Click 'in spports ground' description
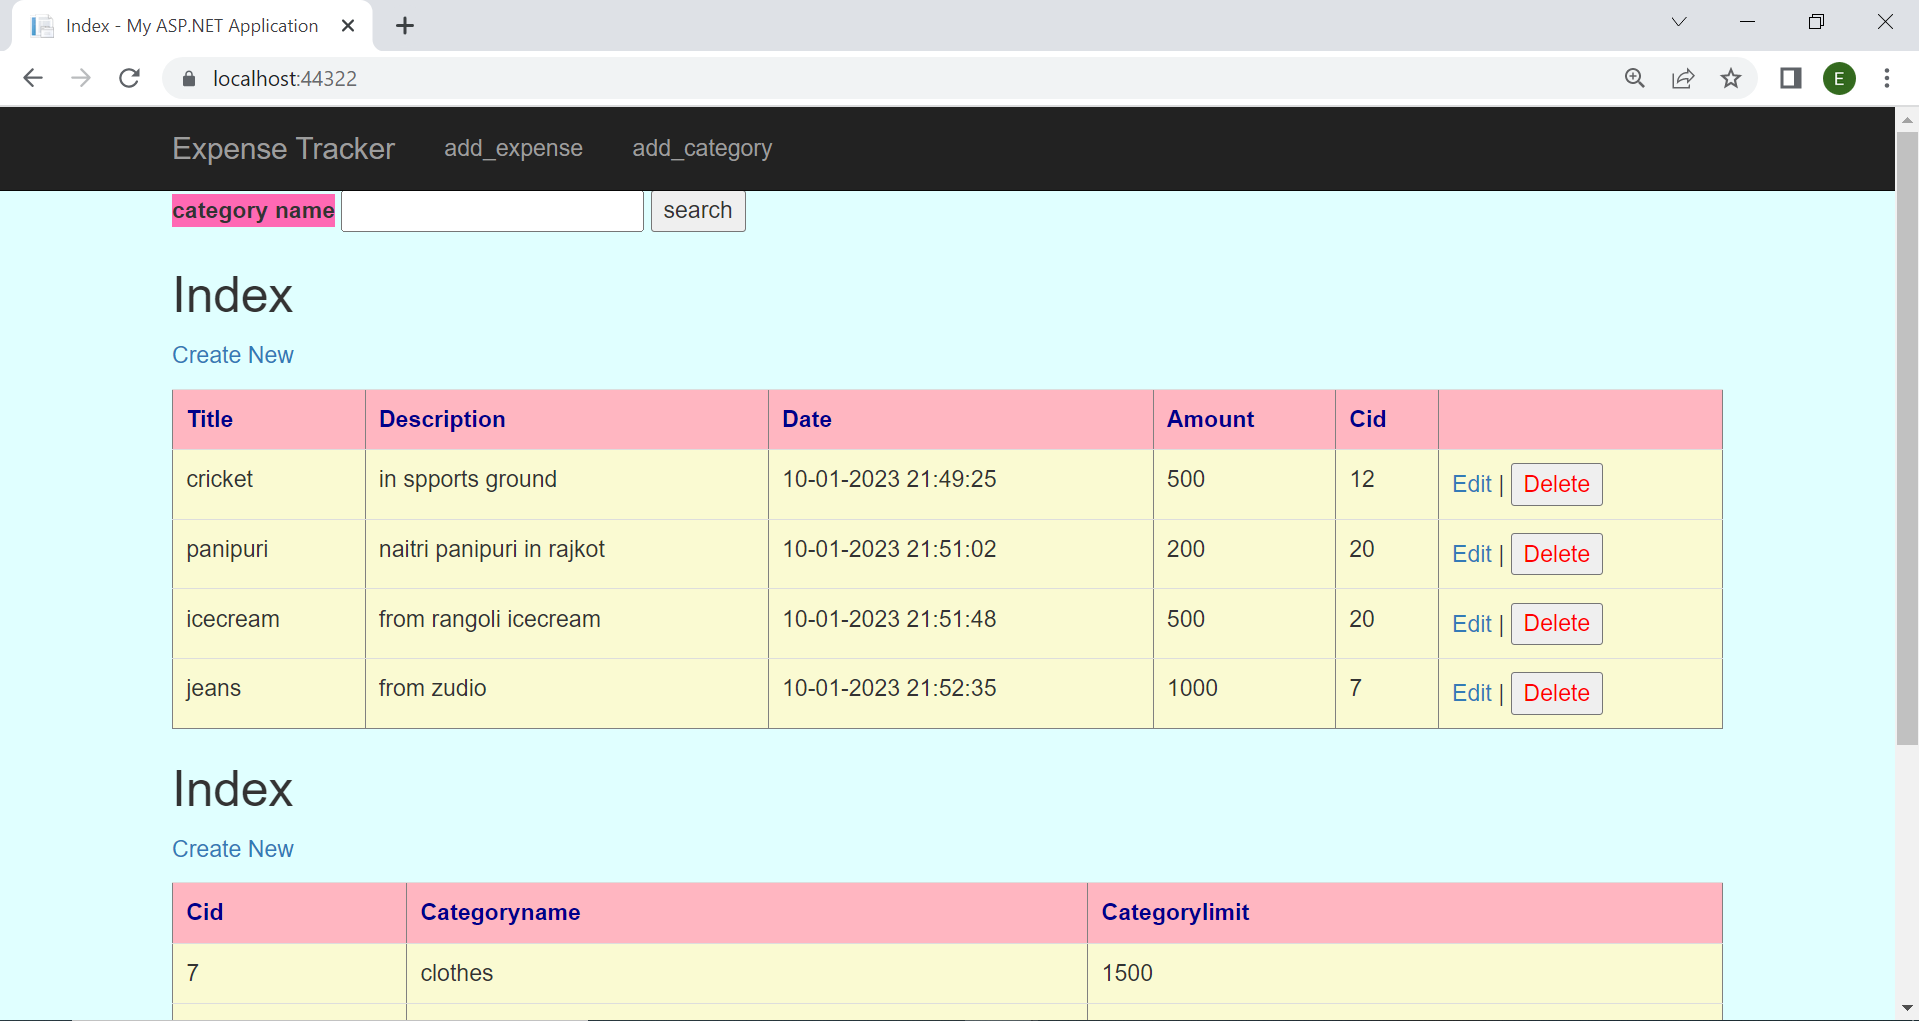Image resolution: width=1919 pixels, height=1021 pixels. pyautogui.click(x=467, y=479)
